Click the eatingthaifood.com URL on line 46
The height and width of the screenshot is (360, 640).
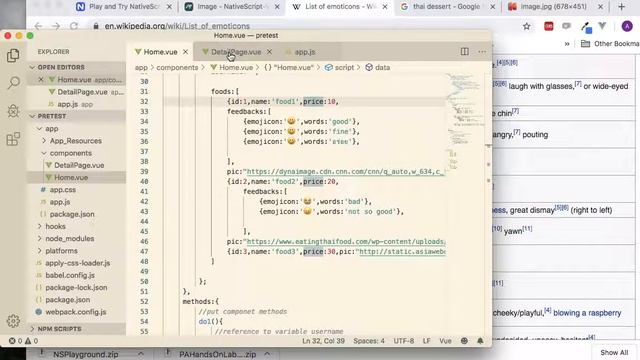(x=346, y=242)
